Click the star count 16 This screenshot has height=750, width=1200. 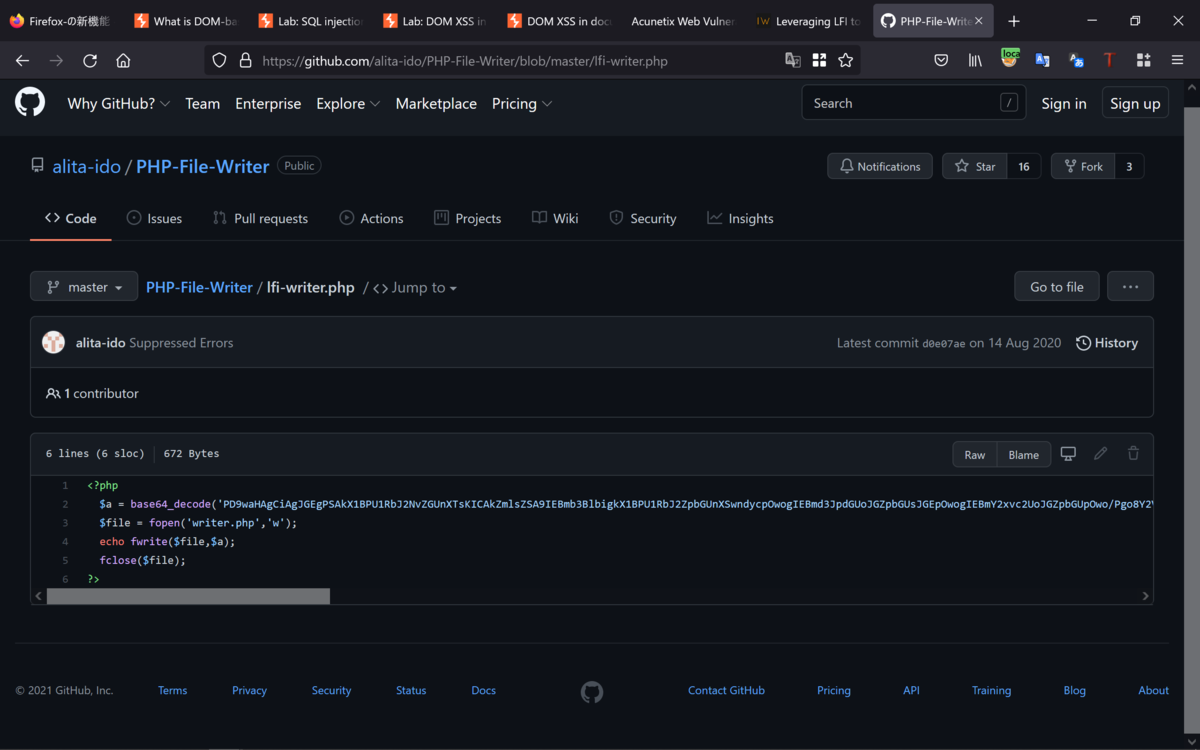click(1024, 166)
